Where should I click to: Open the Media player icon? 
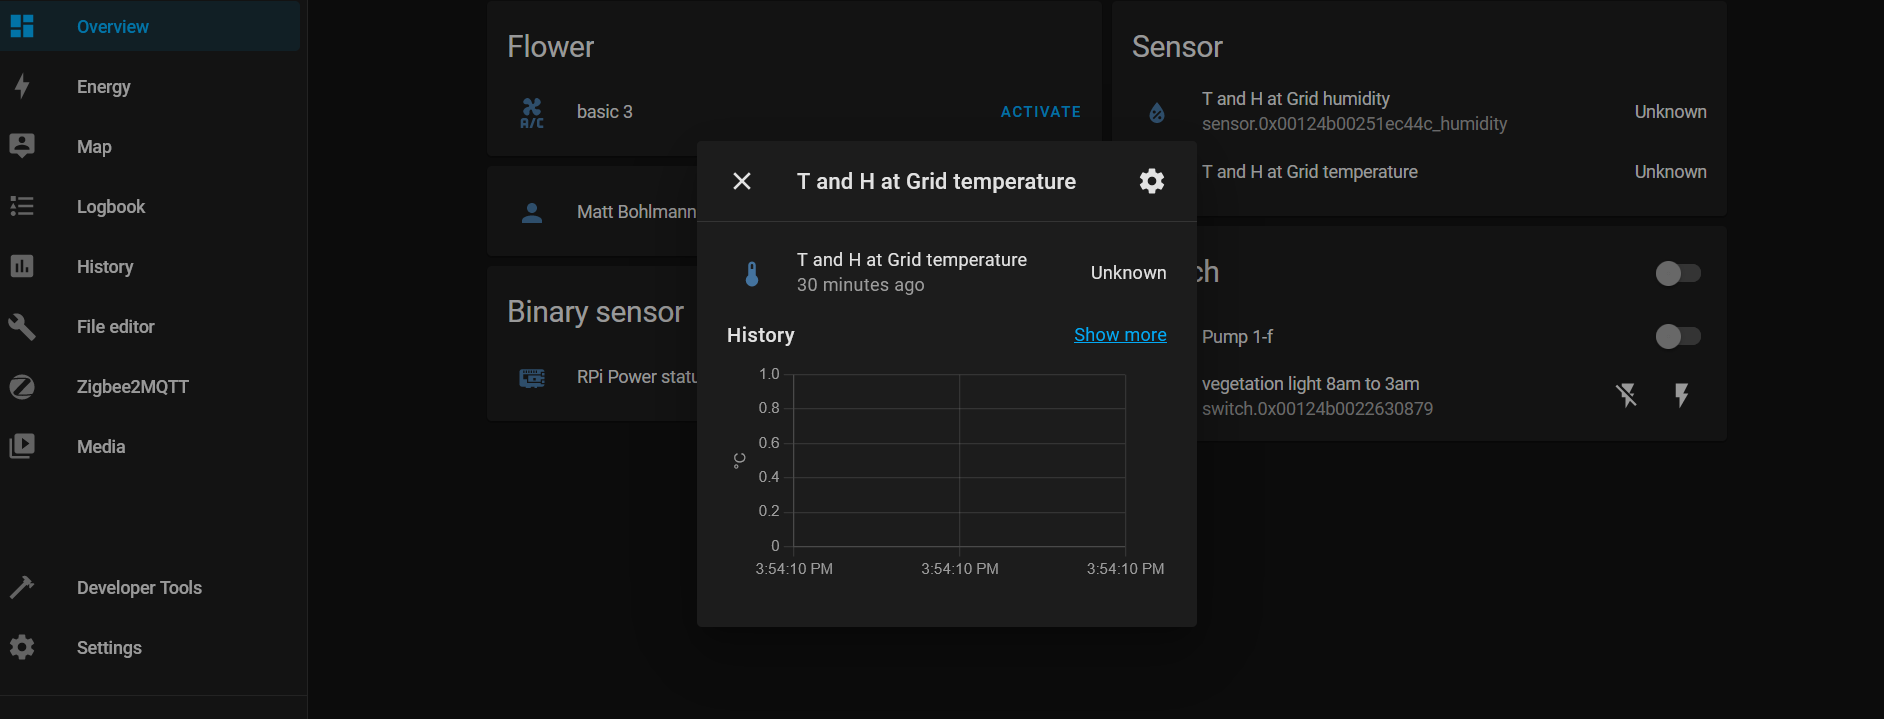click(x=22, y=447)
